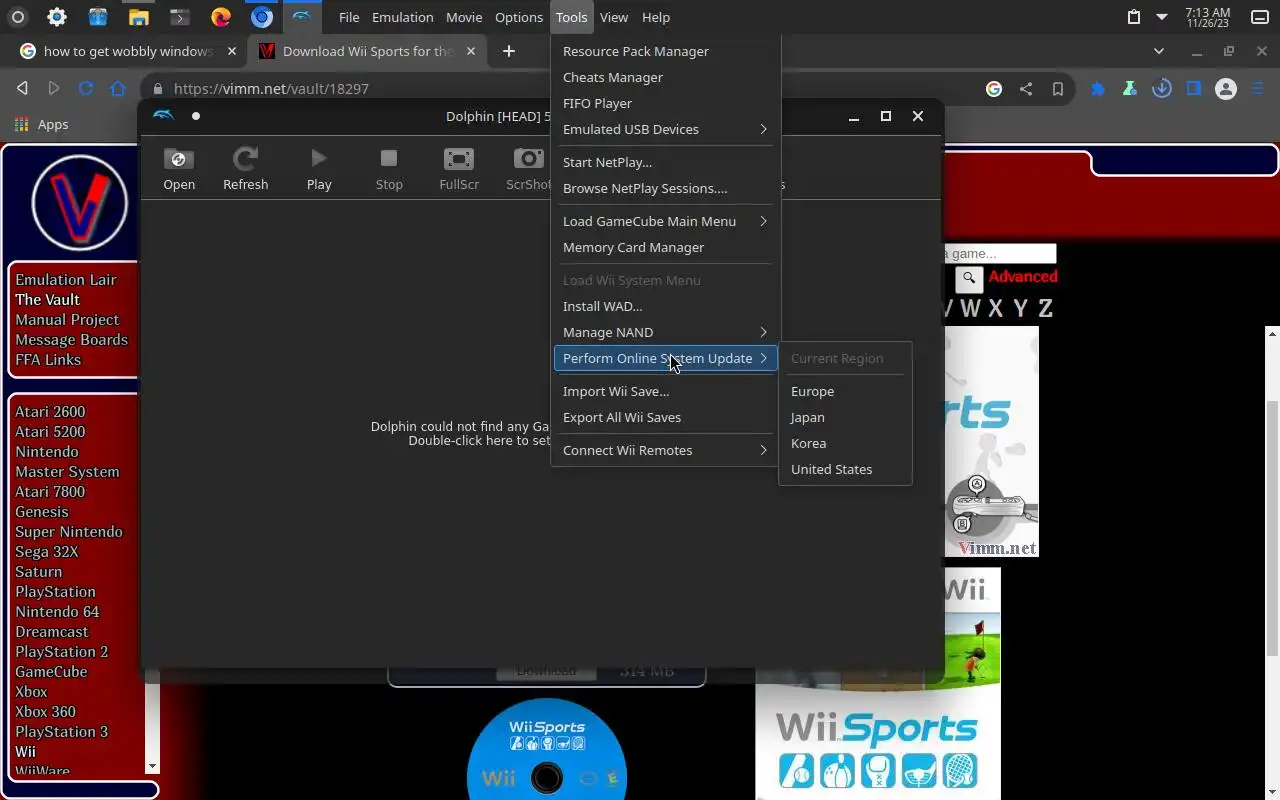Open the browser extensions puzzle icon

tap(1098, 89)
